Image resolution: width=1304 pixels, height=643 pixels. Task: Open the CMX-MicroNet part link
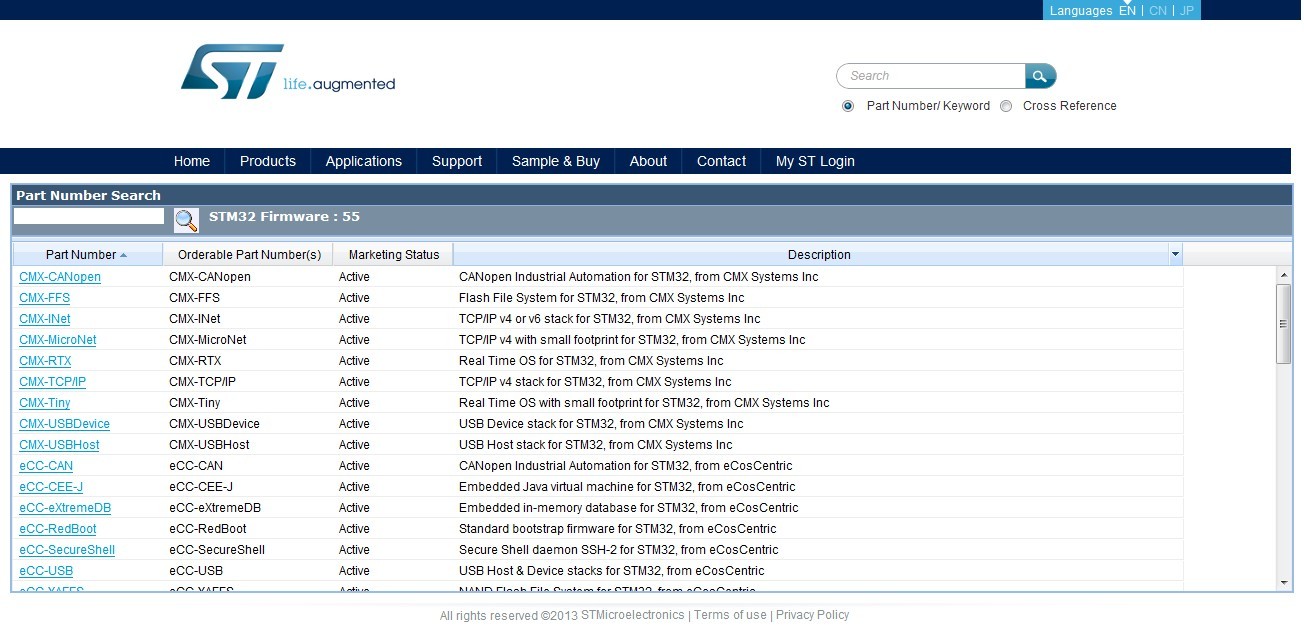pos(58,340)
